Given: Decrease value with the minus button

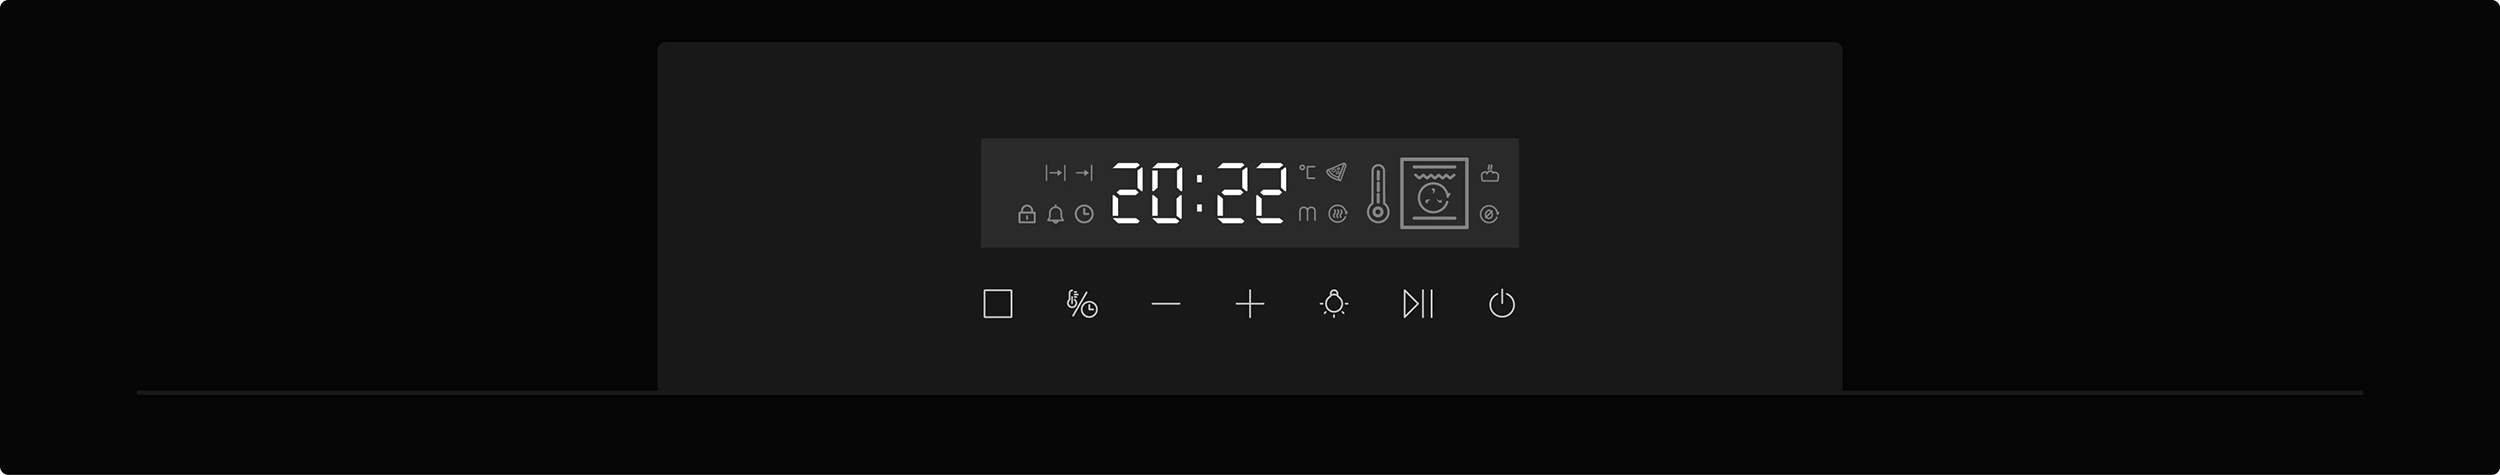Looking at the screenshot, I should tap(1166, 304).
